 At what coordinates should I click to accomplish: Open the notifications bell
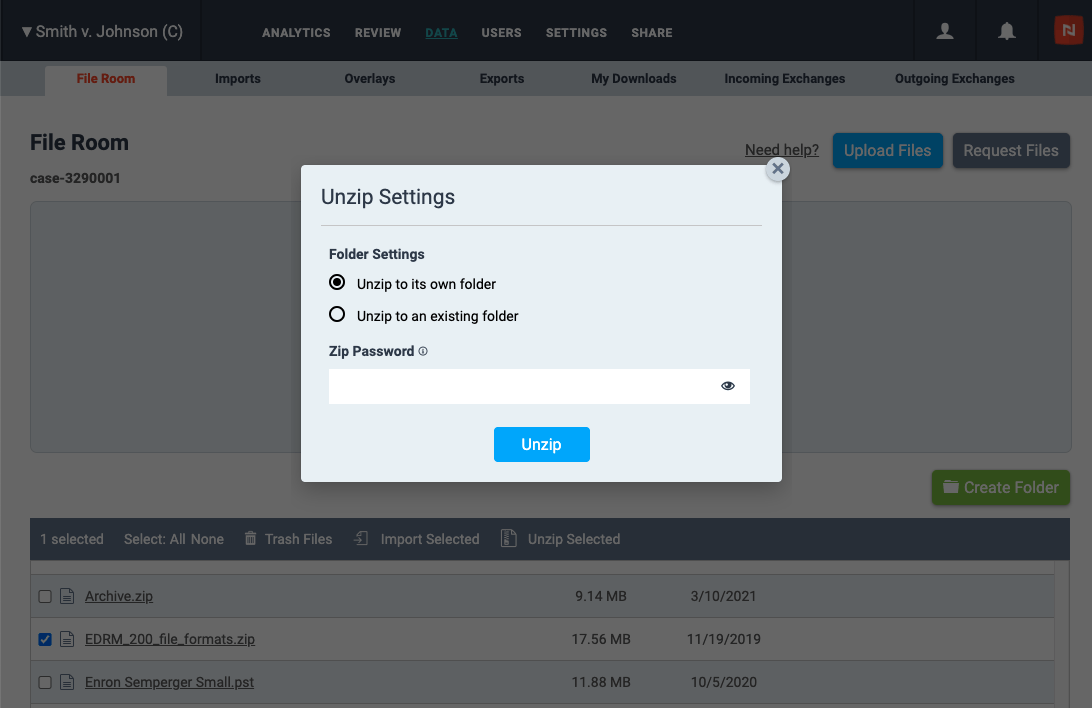click(1007, 32)
